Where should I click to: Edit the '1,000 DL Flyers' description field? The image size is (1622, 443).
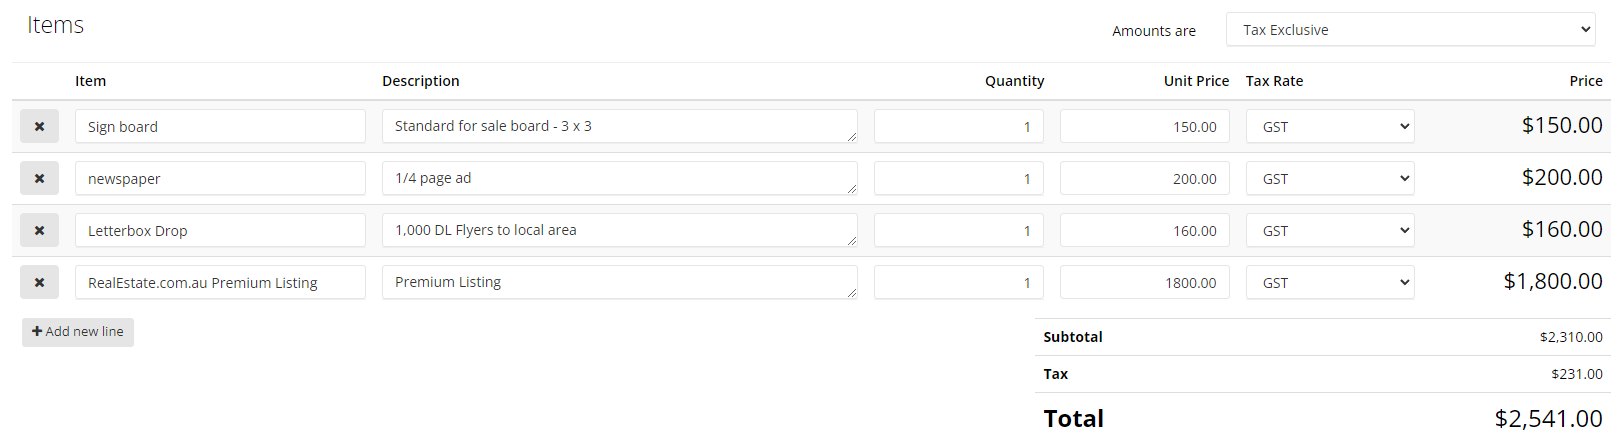(x=619, y=230)
